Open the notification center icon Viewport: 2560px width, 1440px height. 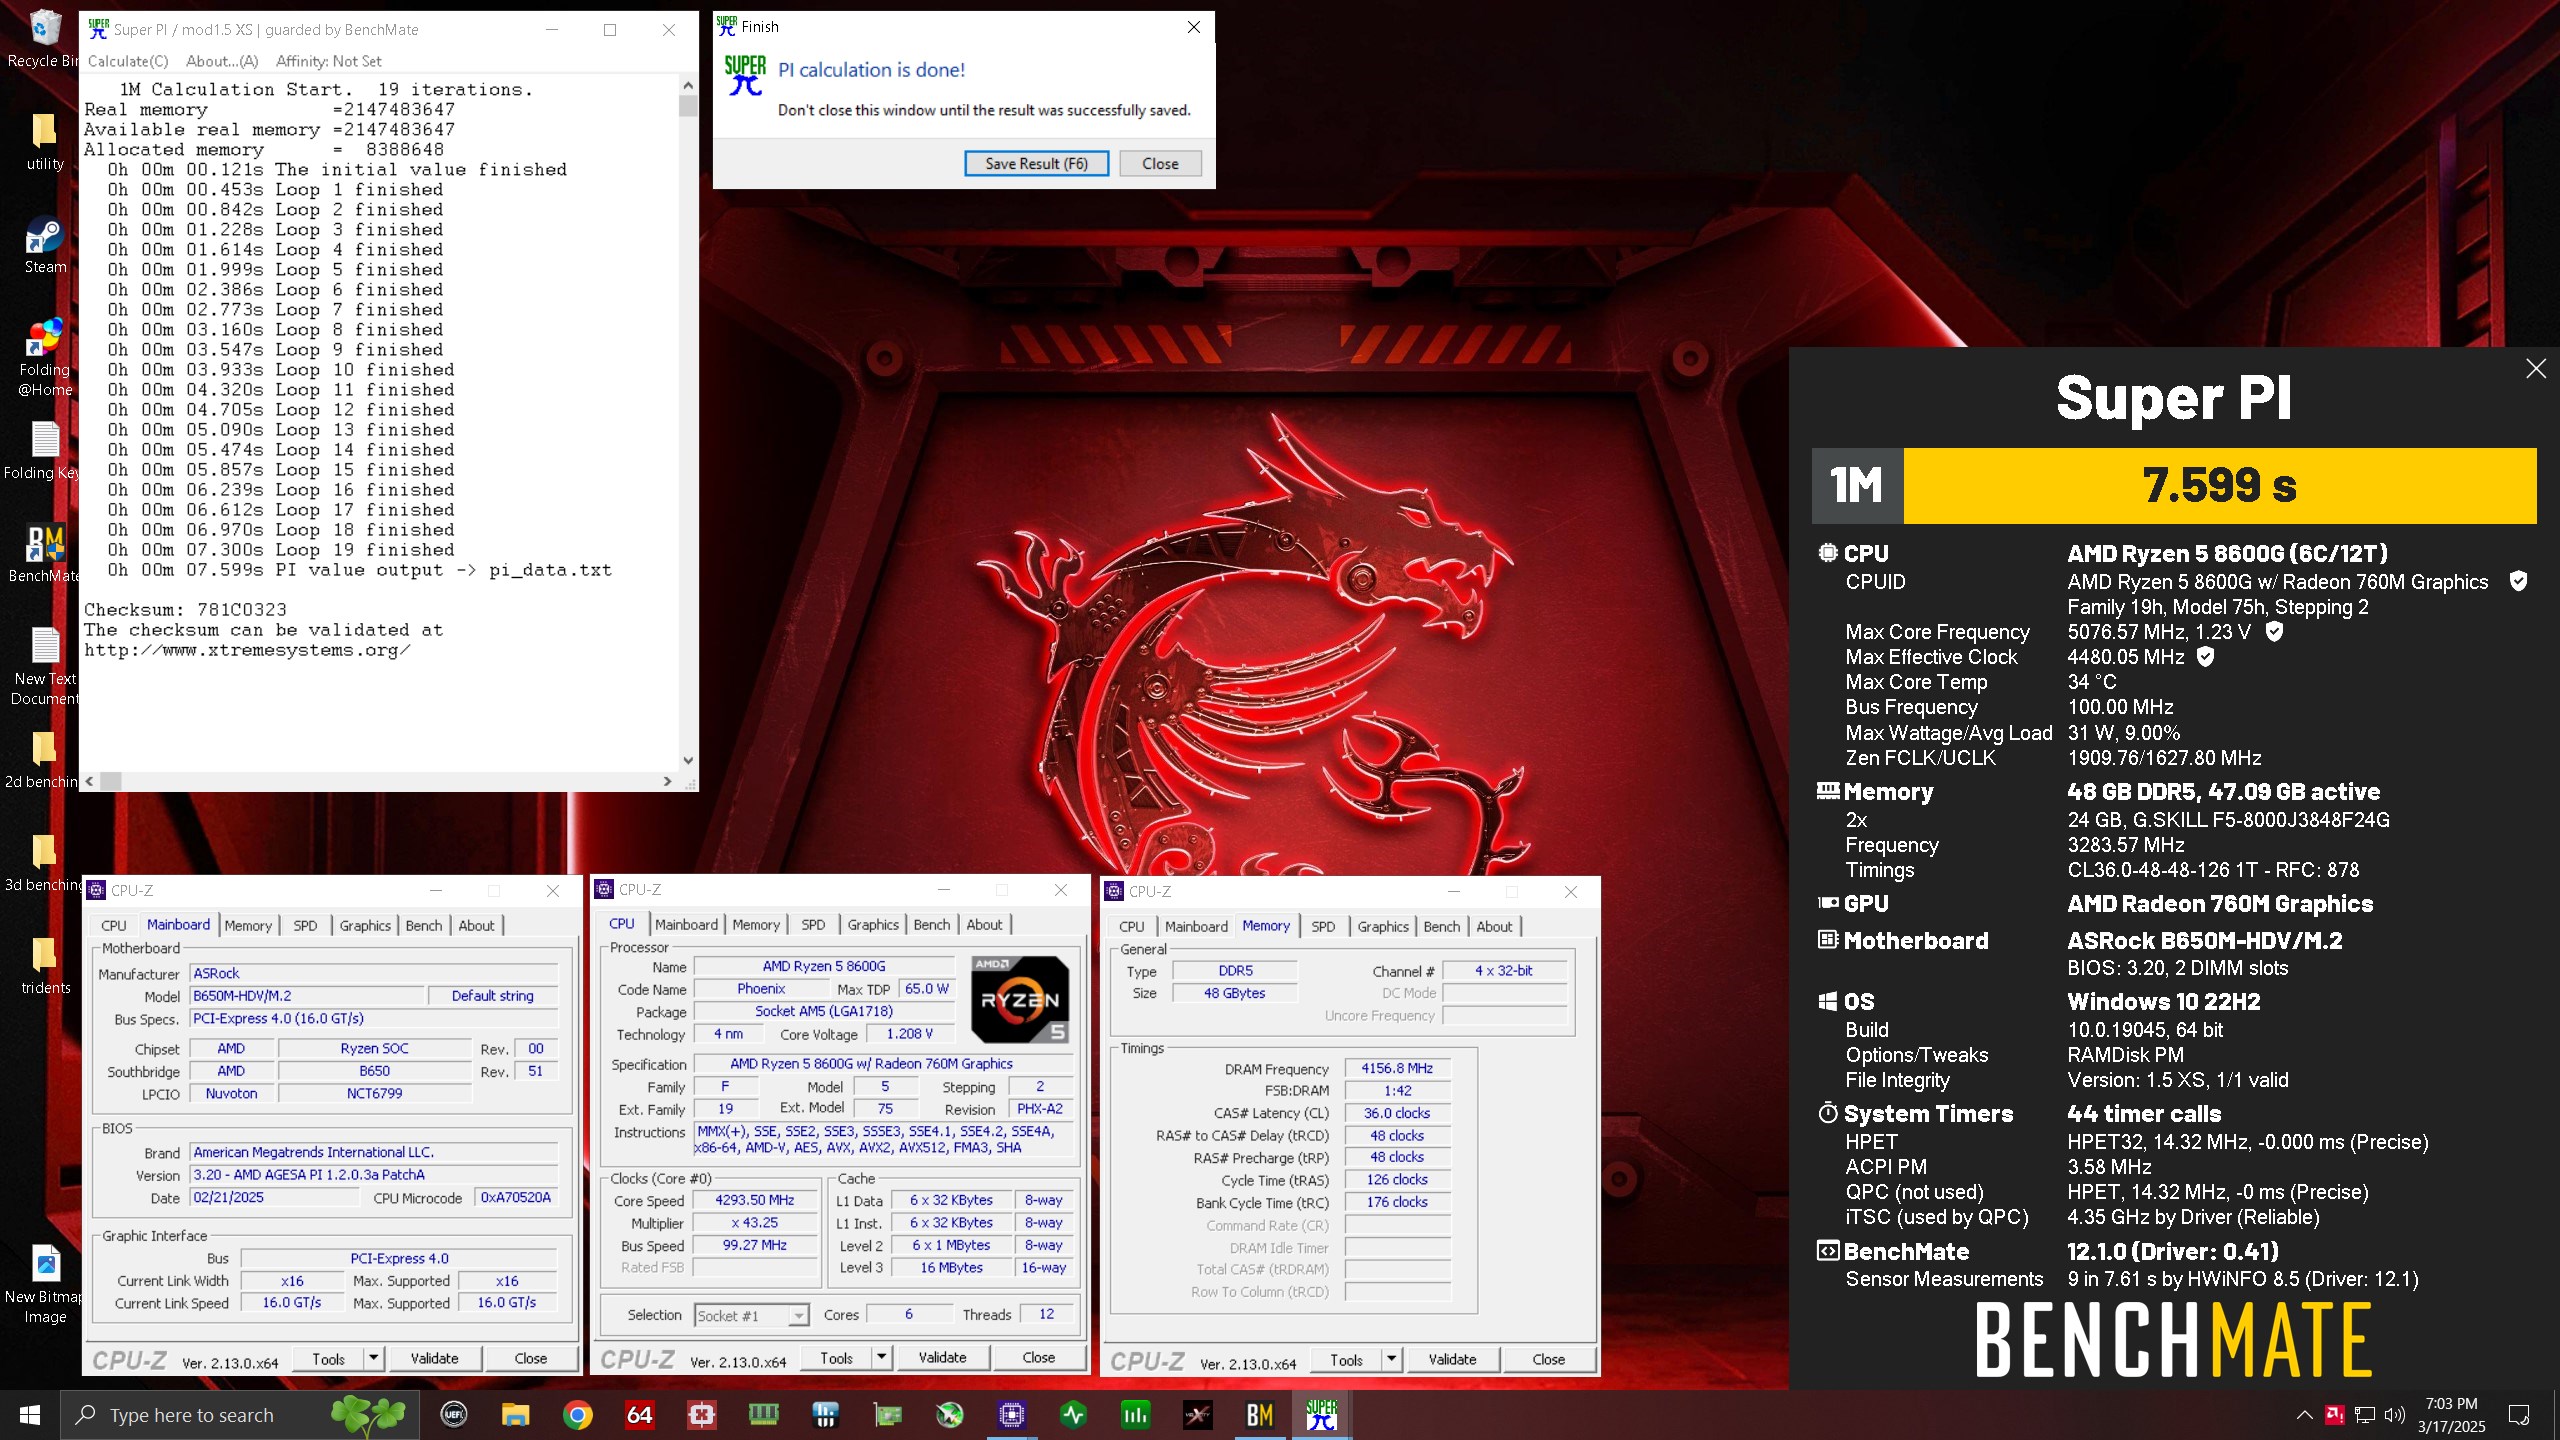(x=2519, y=1415)
